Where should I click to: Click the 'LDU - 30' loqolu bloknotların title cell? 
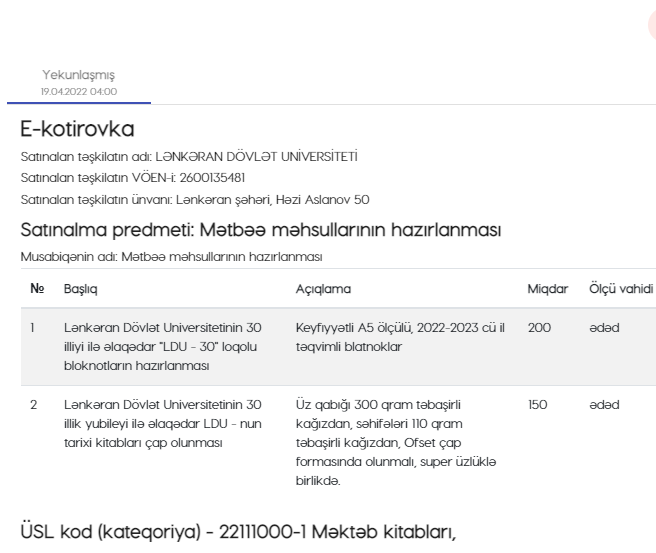click(x=163, y=346)
